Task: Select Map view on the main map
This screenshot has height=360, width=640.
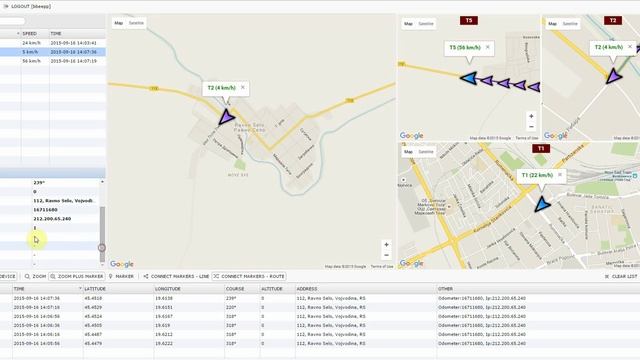Action: 118,23
